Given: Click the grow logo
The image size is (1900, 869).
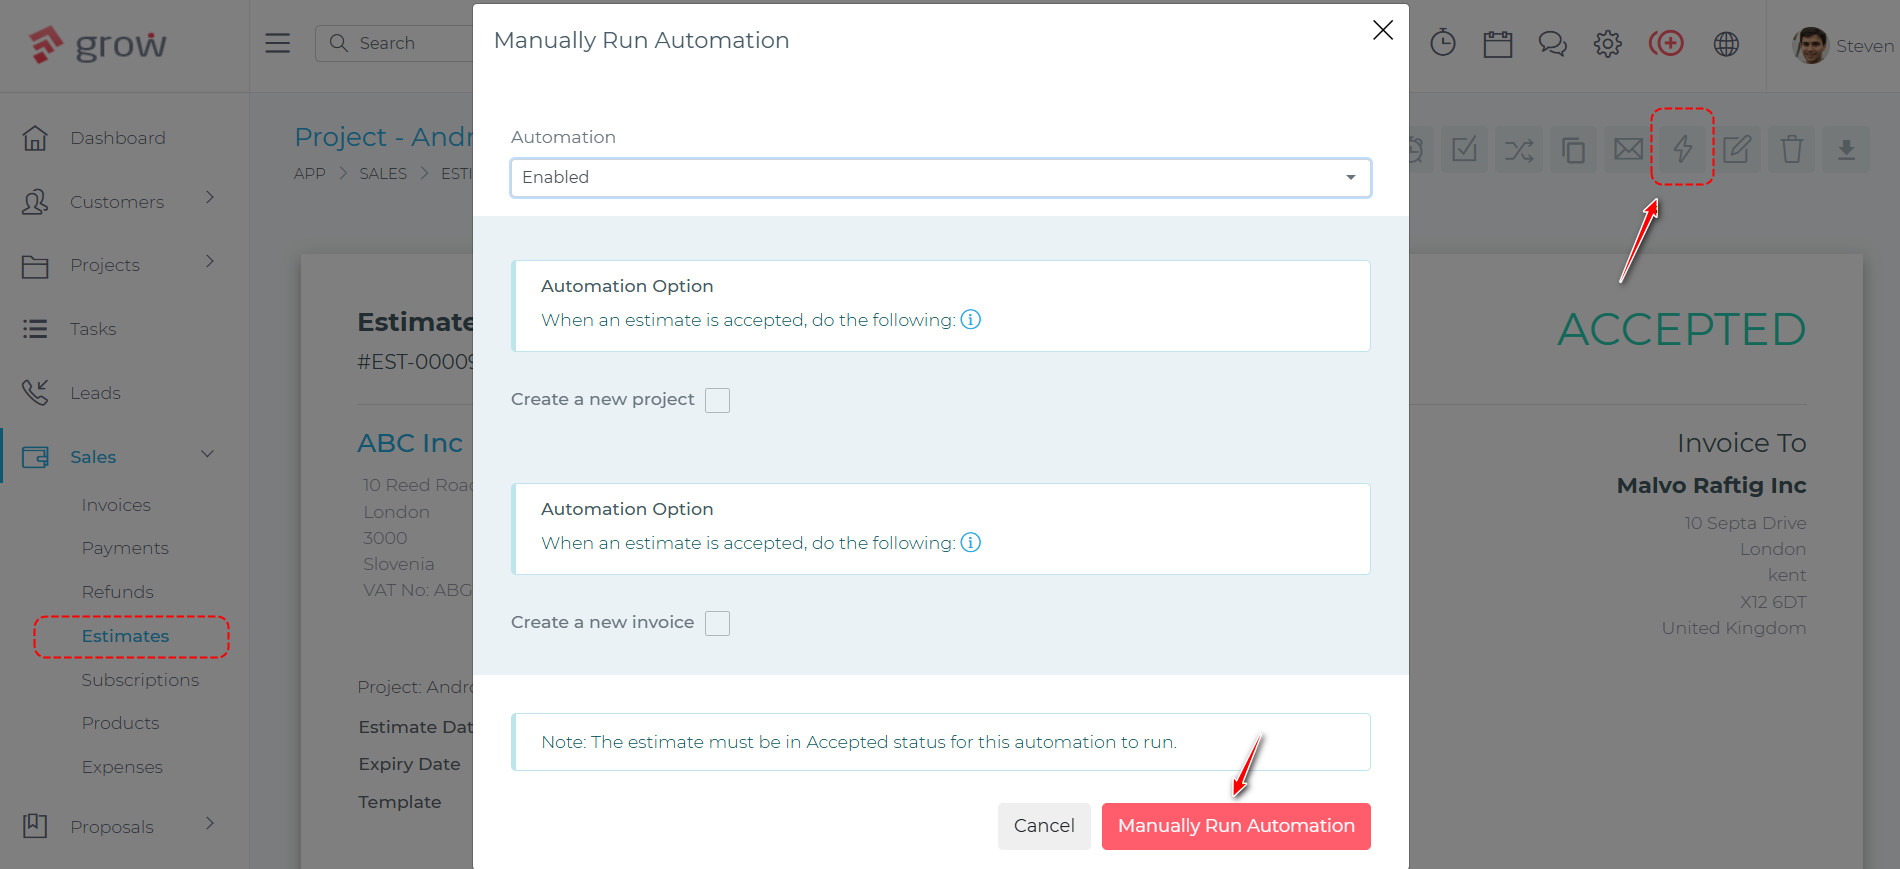Looking at the screenshot, I should pyautogui.click(x=97, y=44).
